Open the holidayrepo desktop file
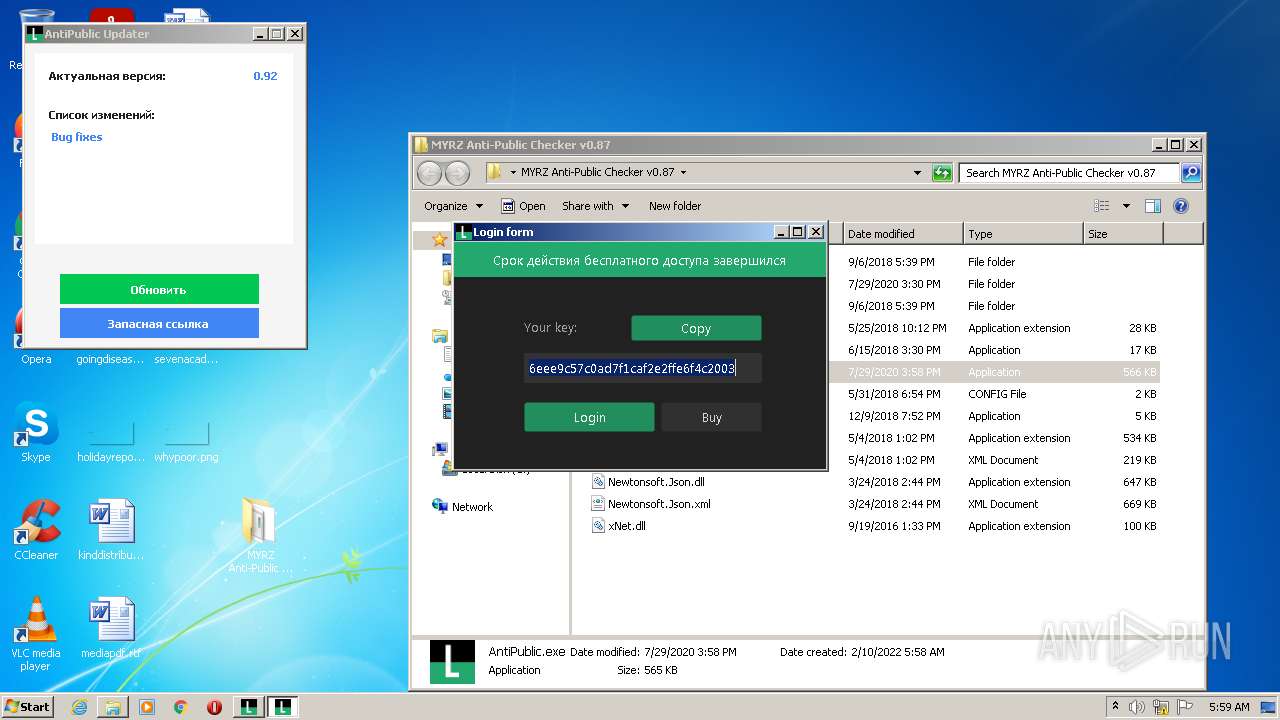The image size is (1280, 720). click(x=111, y=441)
